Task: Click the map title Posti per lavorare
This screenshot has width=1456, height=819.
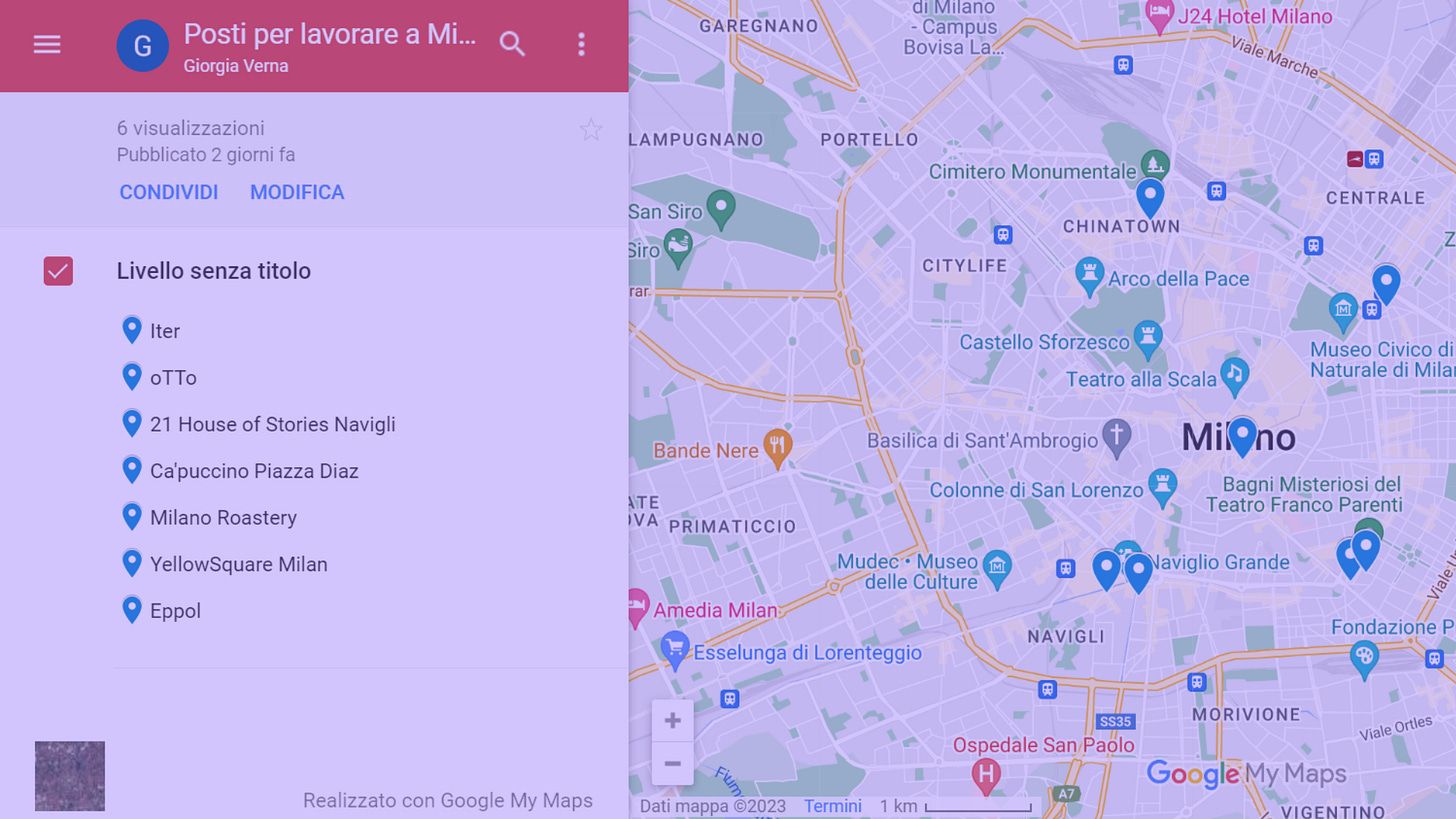Action: coord(331,35)
